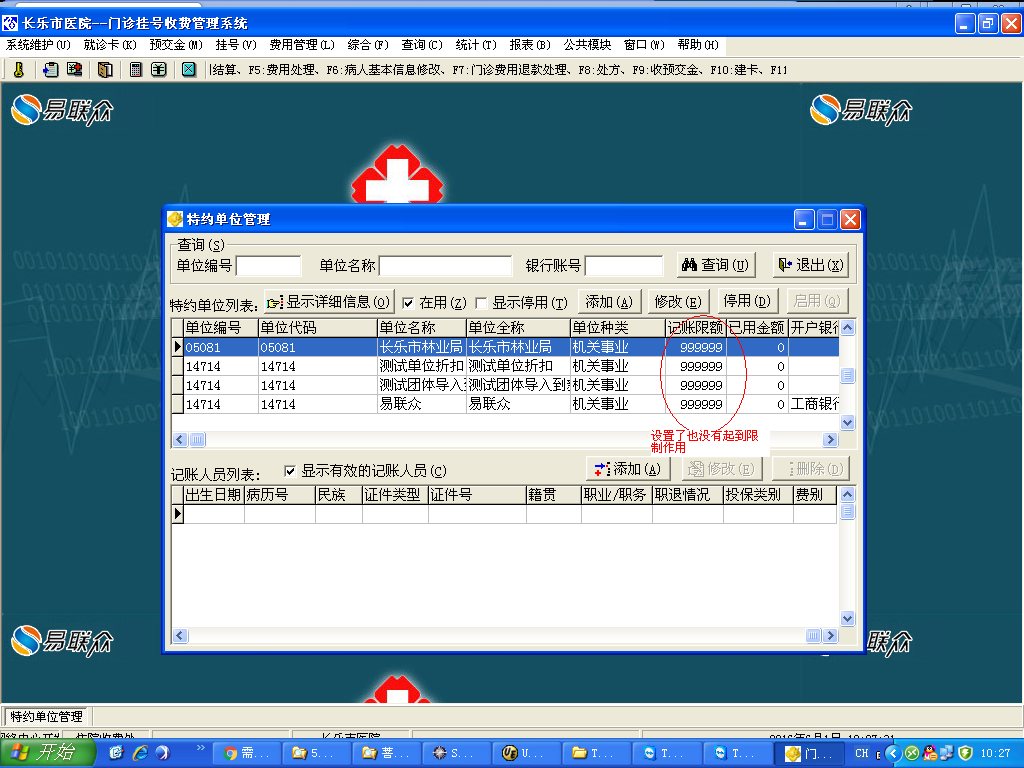Click the 显示详细信息 button
Image resolution: width=1024 pixels, height=768 pixels.
(x=328, y=302)
